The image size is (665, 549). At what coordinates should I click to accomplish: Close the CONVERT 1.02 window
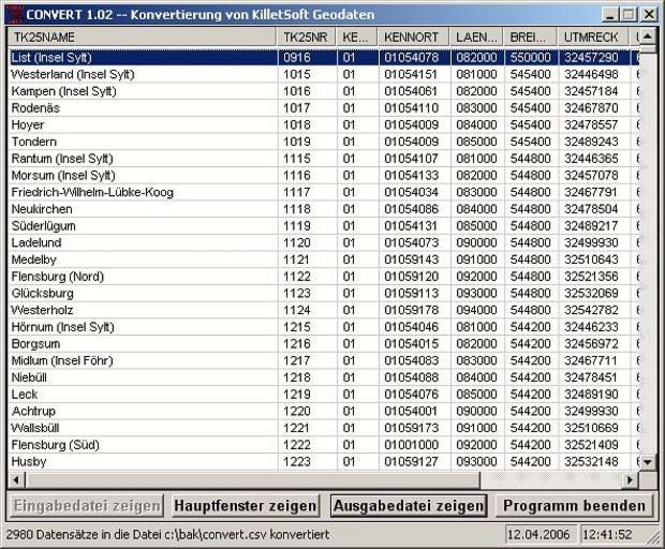[x=649, y=15]
